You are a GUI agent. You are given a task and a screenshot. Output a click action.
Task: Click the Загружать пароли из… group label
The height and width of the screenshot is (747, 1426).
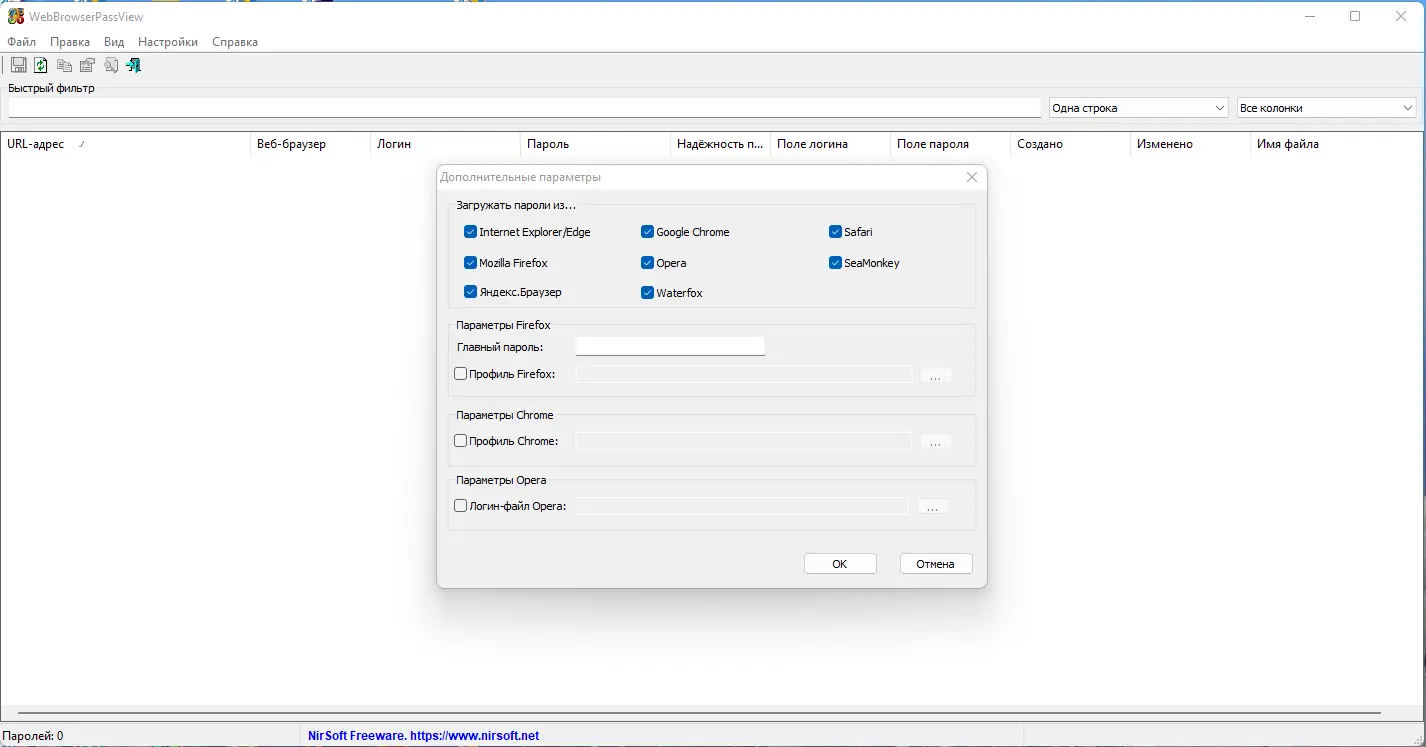point(516,205)
